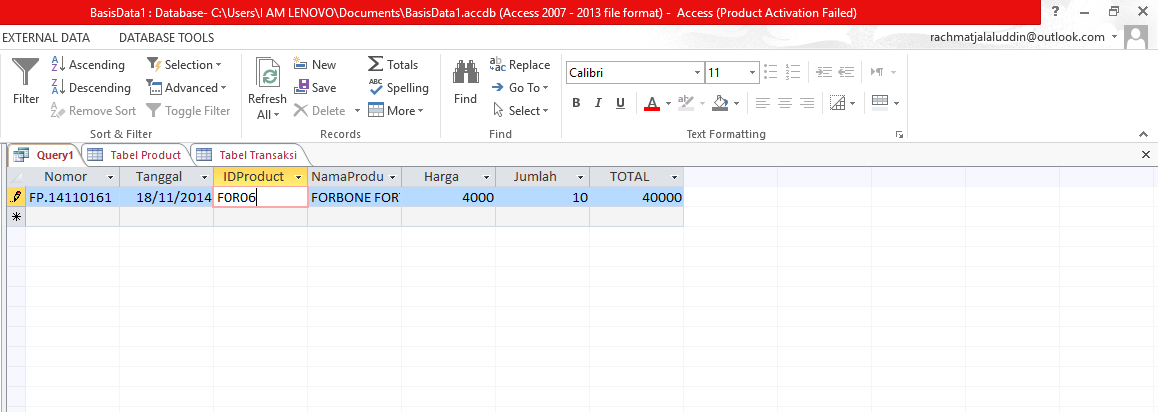The height and width of the screenshot is (412, 1158).
Task: Open the Selection filter dropdown
Action: (184, 65)
